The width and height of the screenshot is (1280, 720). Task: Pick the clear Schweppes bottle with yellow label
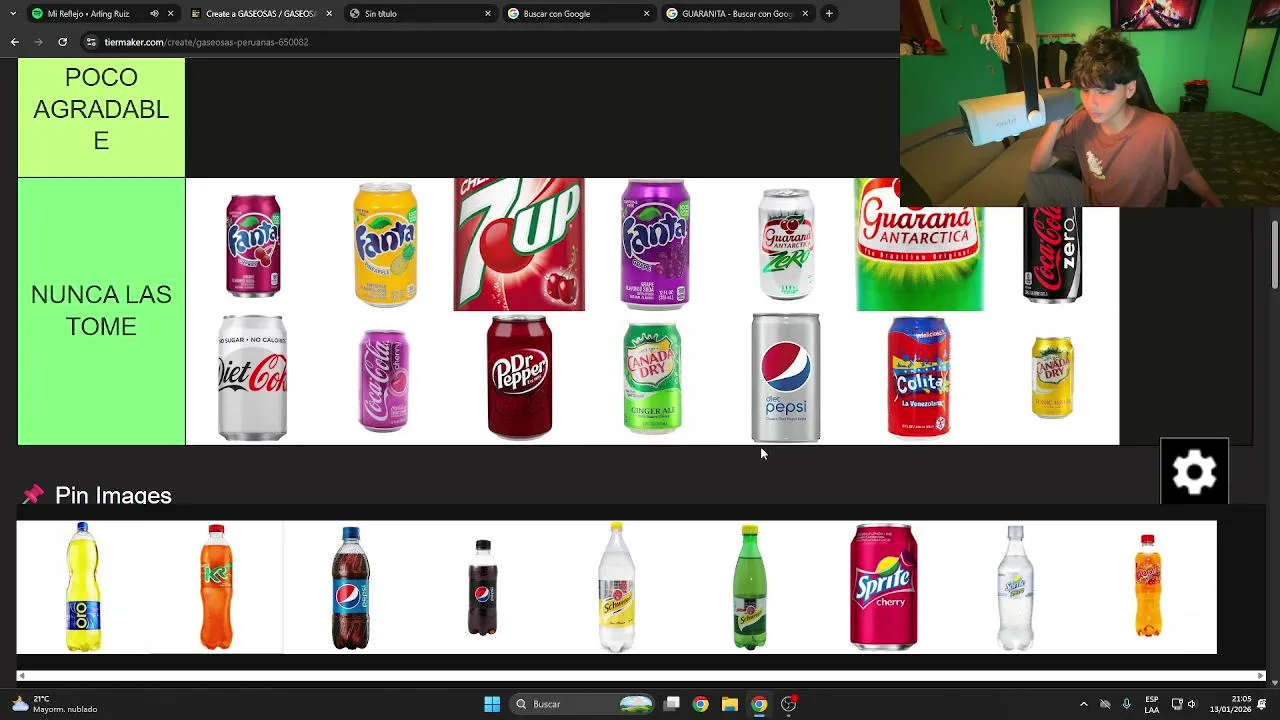pos(616,587)
